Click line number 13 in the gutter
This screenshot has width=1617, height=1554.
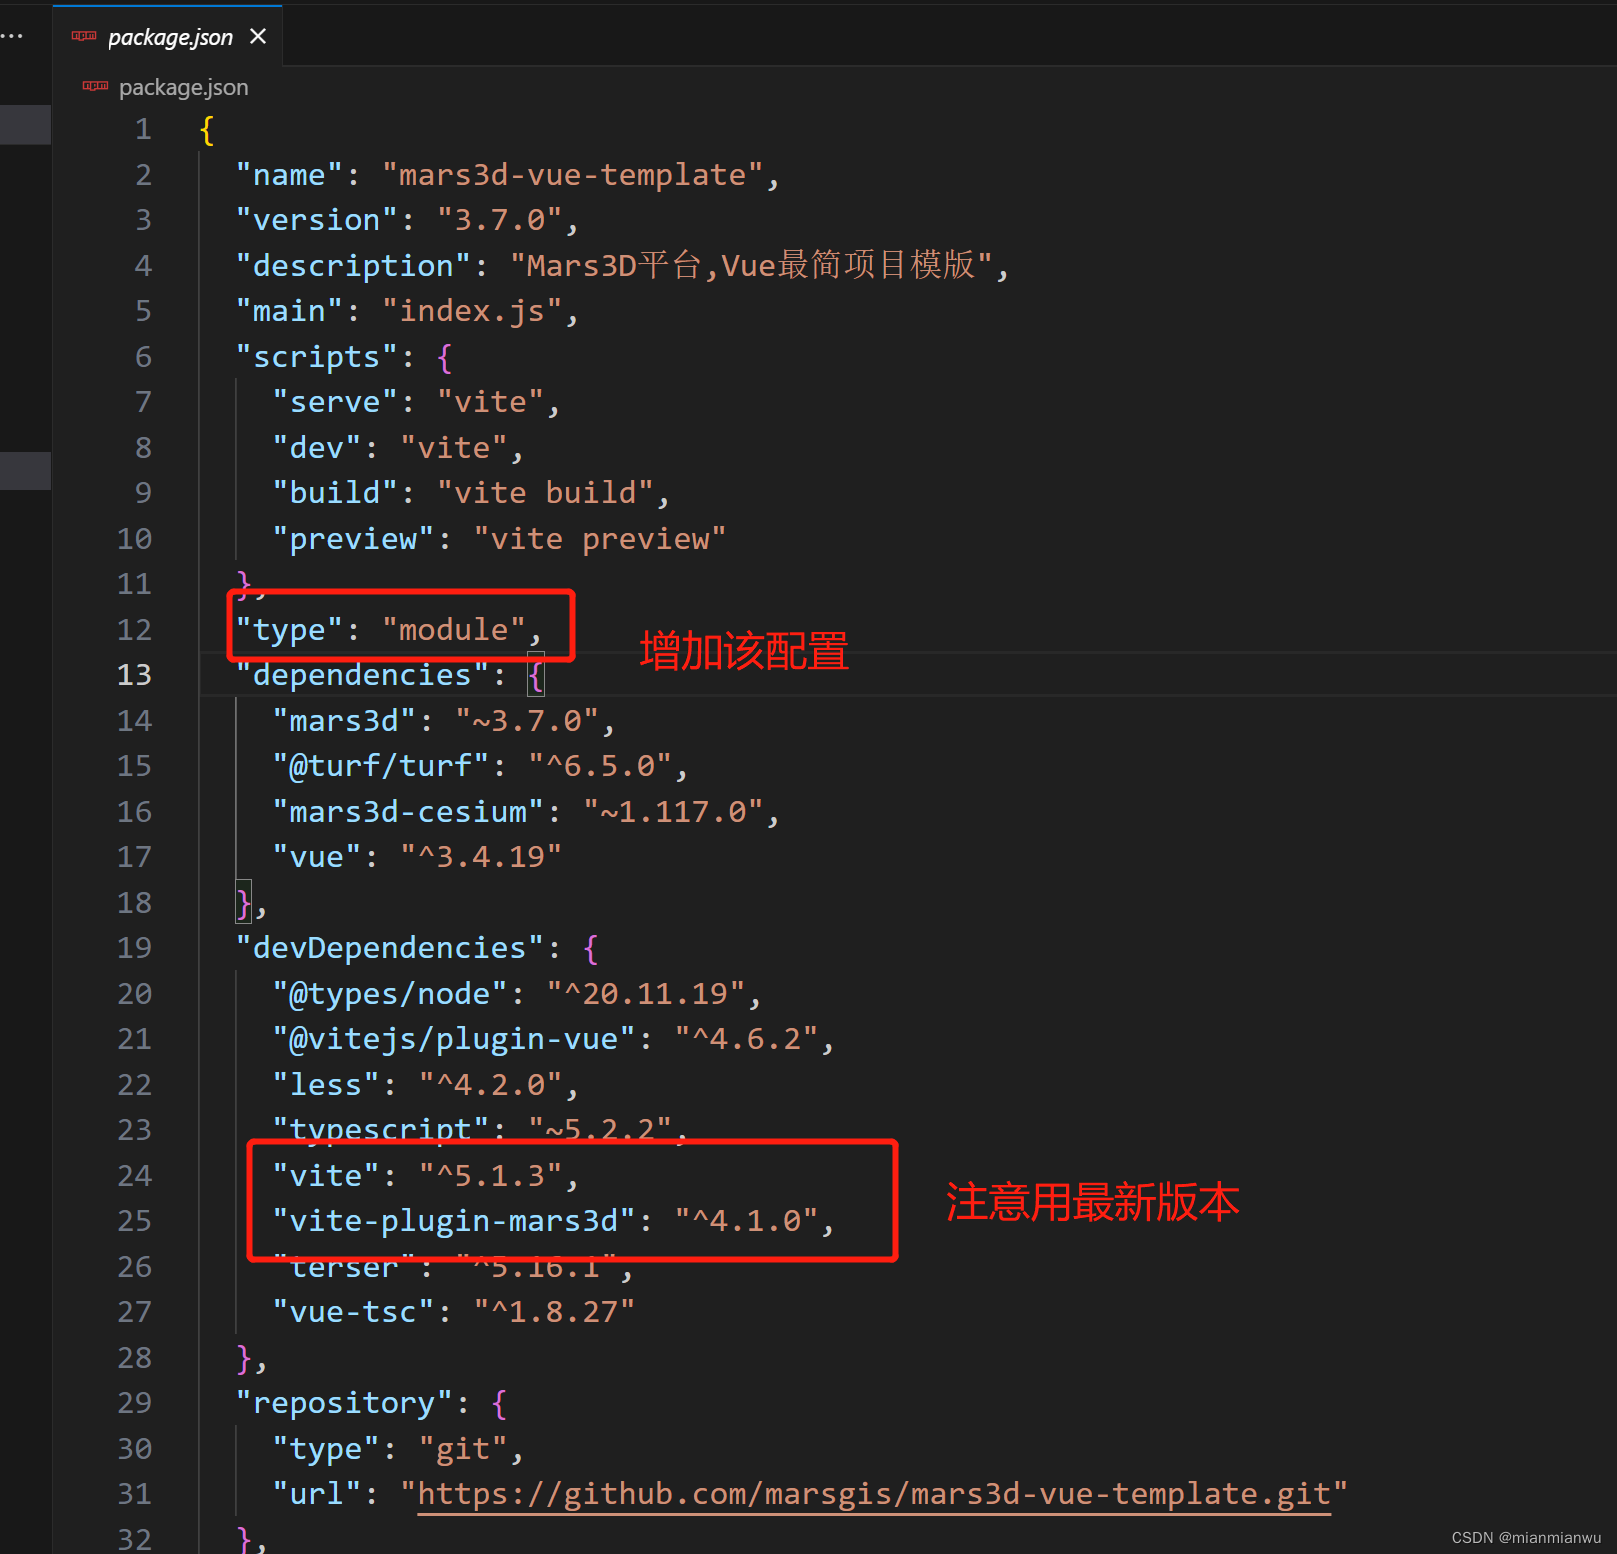click(134, 675)
